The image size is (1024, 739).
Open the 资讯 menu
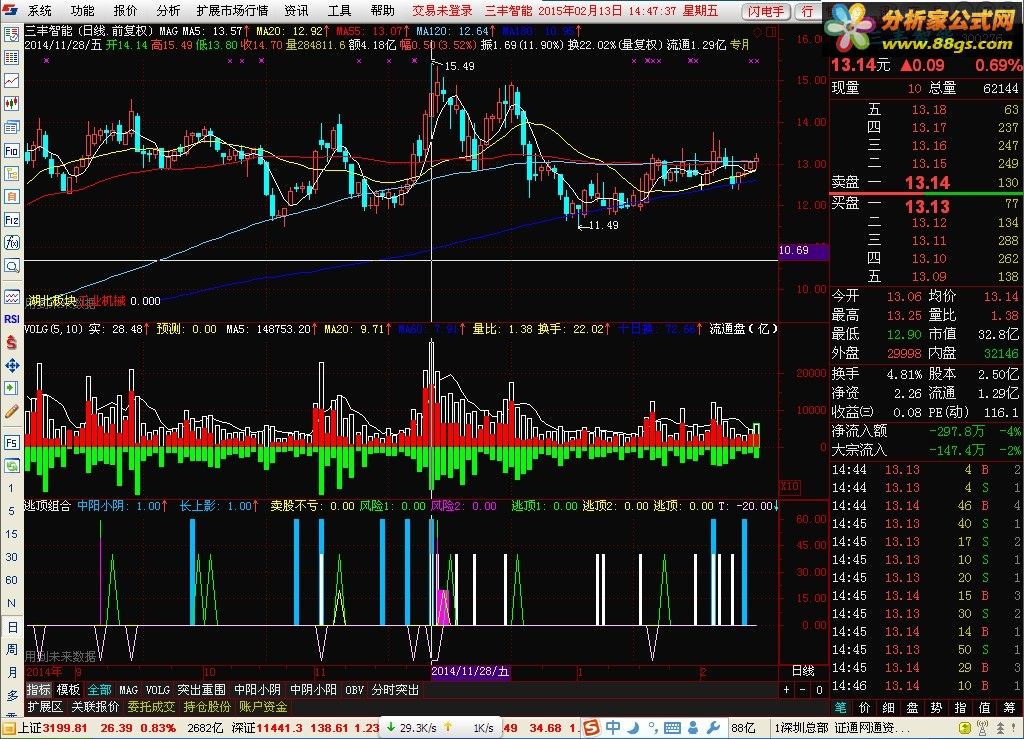(x=296, y=10)
